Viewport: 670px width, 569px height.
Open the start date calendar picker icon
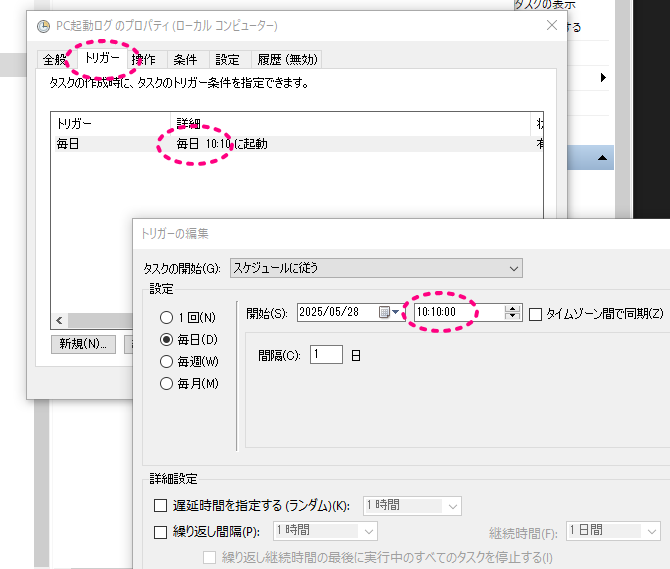click(x=384, y=313)
